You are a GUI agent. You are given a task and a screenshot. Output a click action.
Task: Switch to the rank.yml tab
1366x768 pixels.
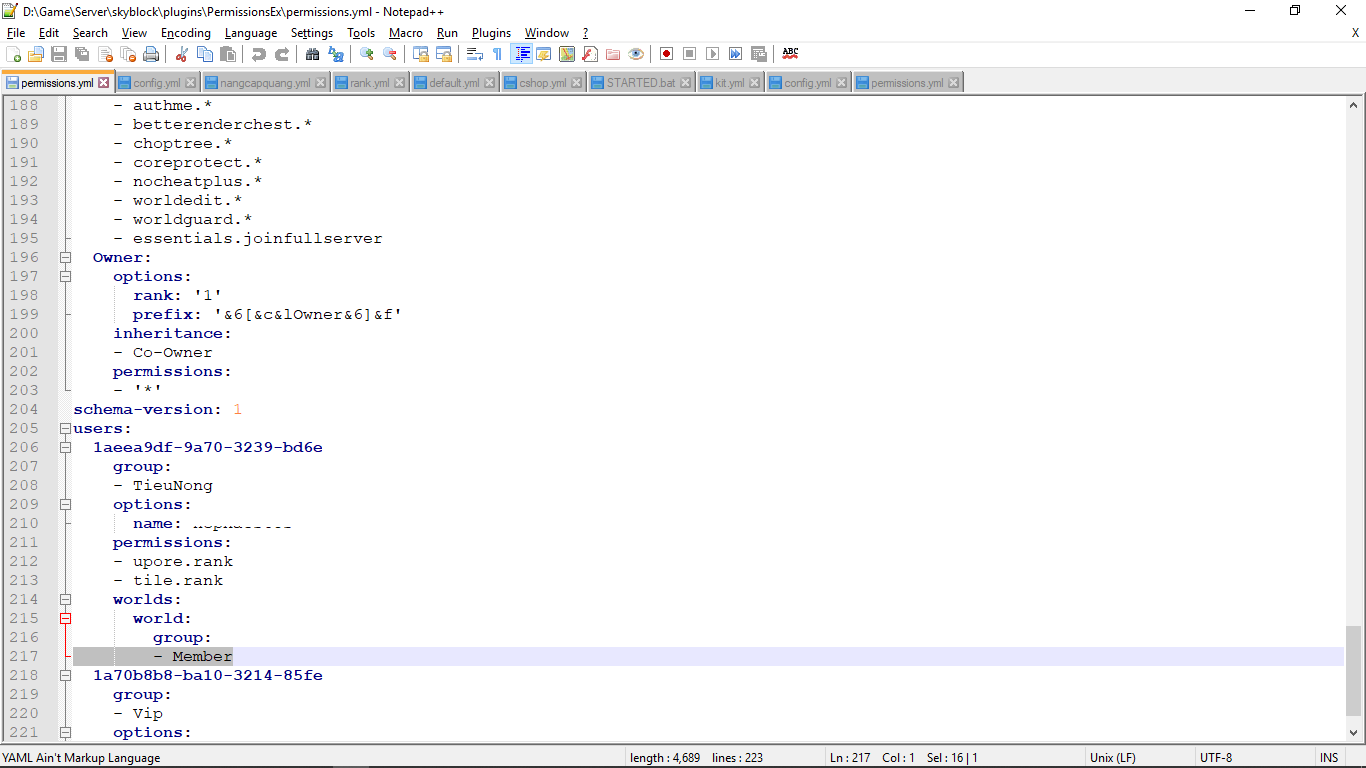369,83
